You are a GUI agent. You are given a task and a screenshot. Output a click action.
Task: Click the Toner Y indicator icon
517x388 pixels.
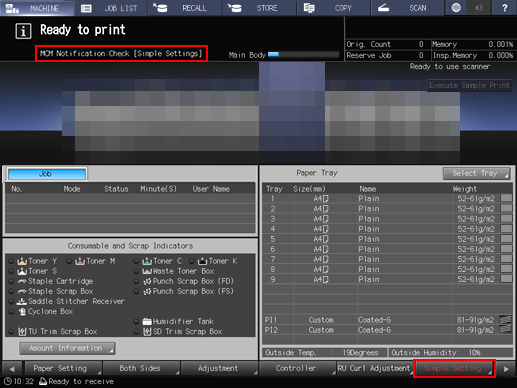(22, 261)
